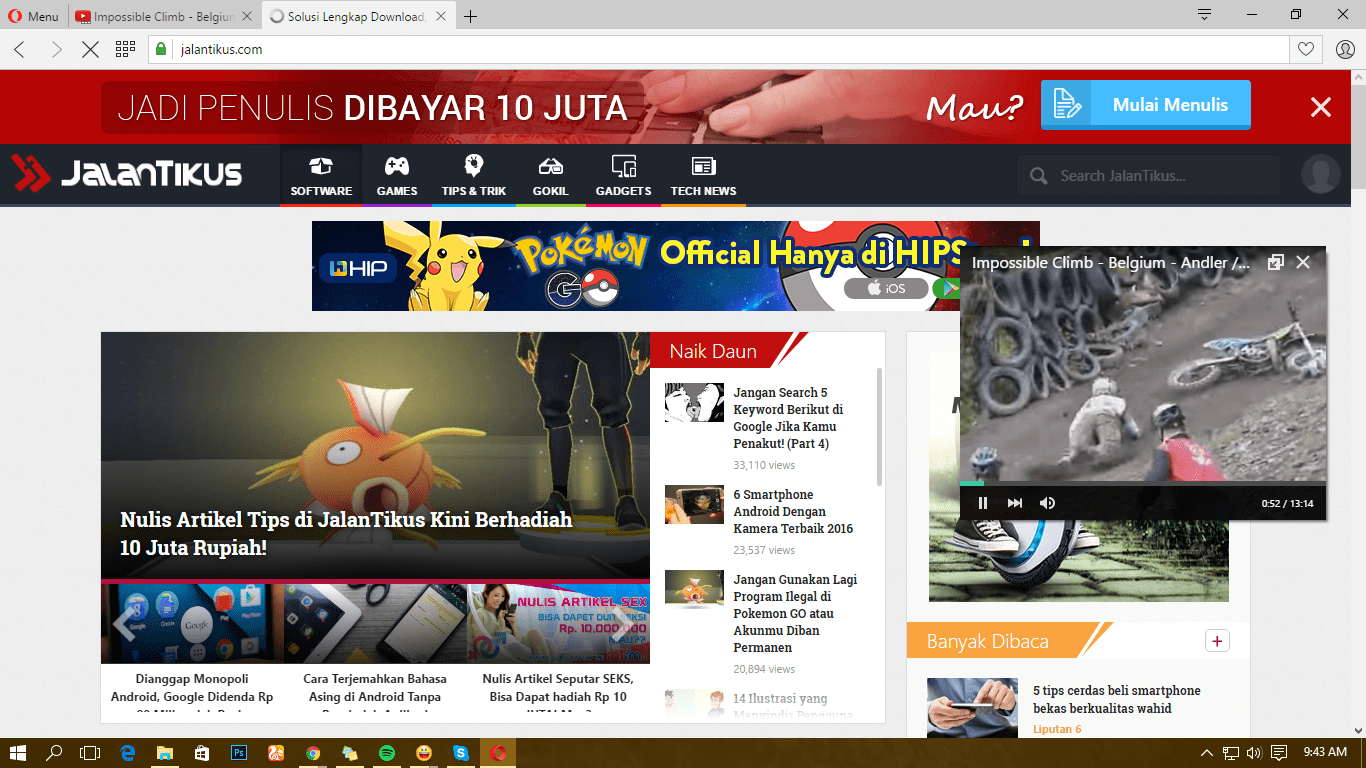The image size is (1366, 768).
Task: Open Dianggap Monopoli Android article thumbnail
Action: tap(192, 624)
